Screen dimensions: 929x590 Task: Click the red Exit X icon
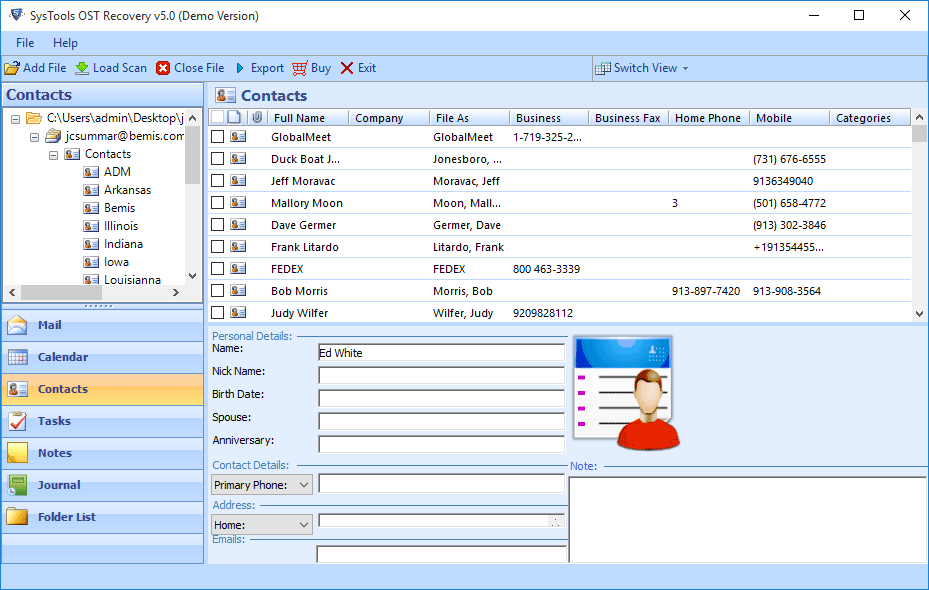tap(347, 68)
